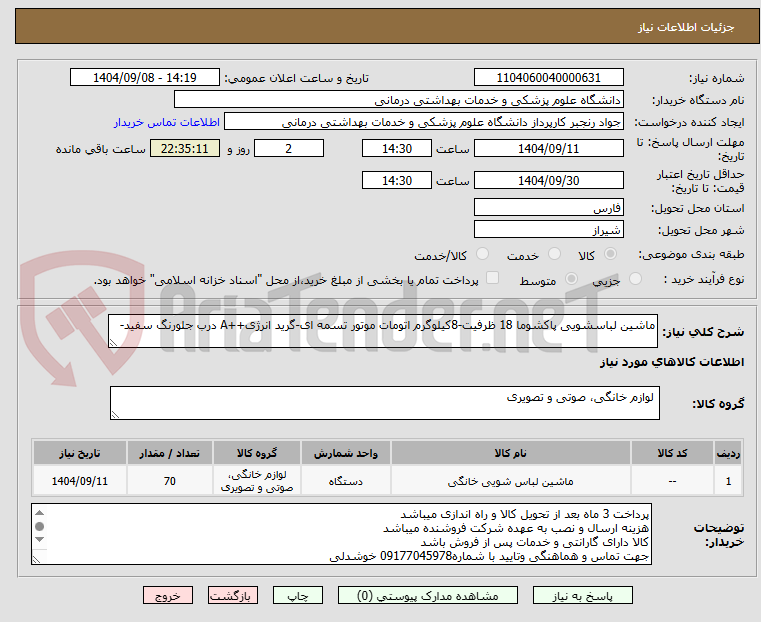Click the اطلاعات کالاهای مورد نیاز heading
The height and width of the screenshot is (622, 761).
(672, 362)
